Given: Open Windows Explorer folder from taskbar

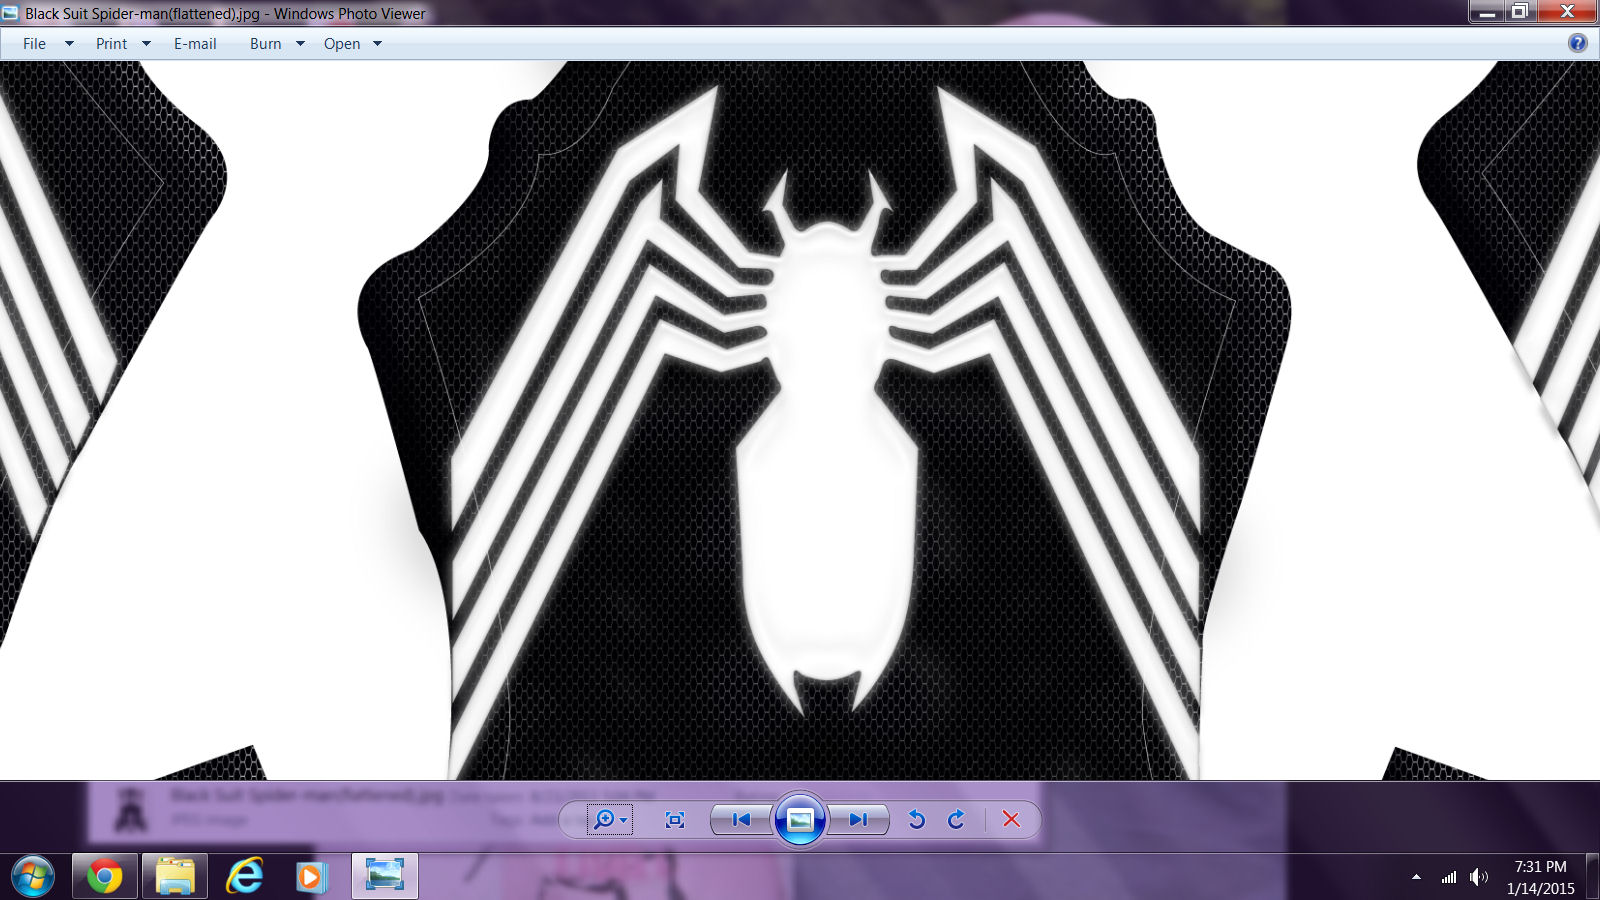Looking at the screenshot, I should tap(175, 877).
